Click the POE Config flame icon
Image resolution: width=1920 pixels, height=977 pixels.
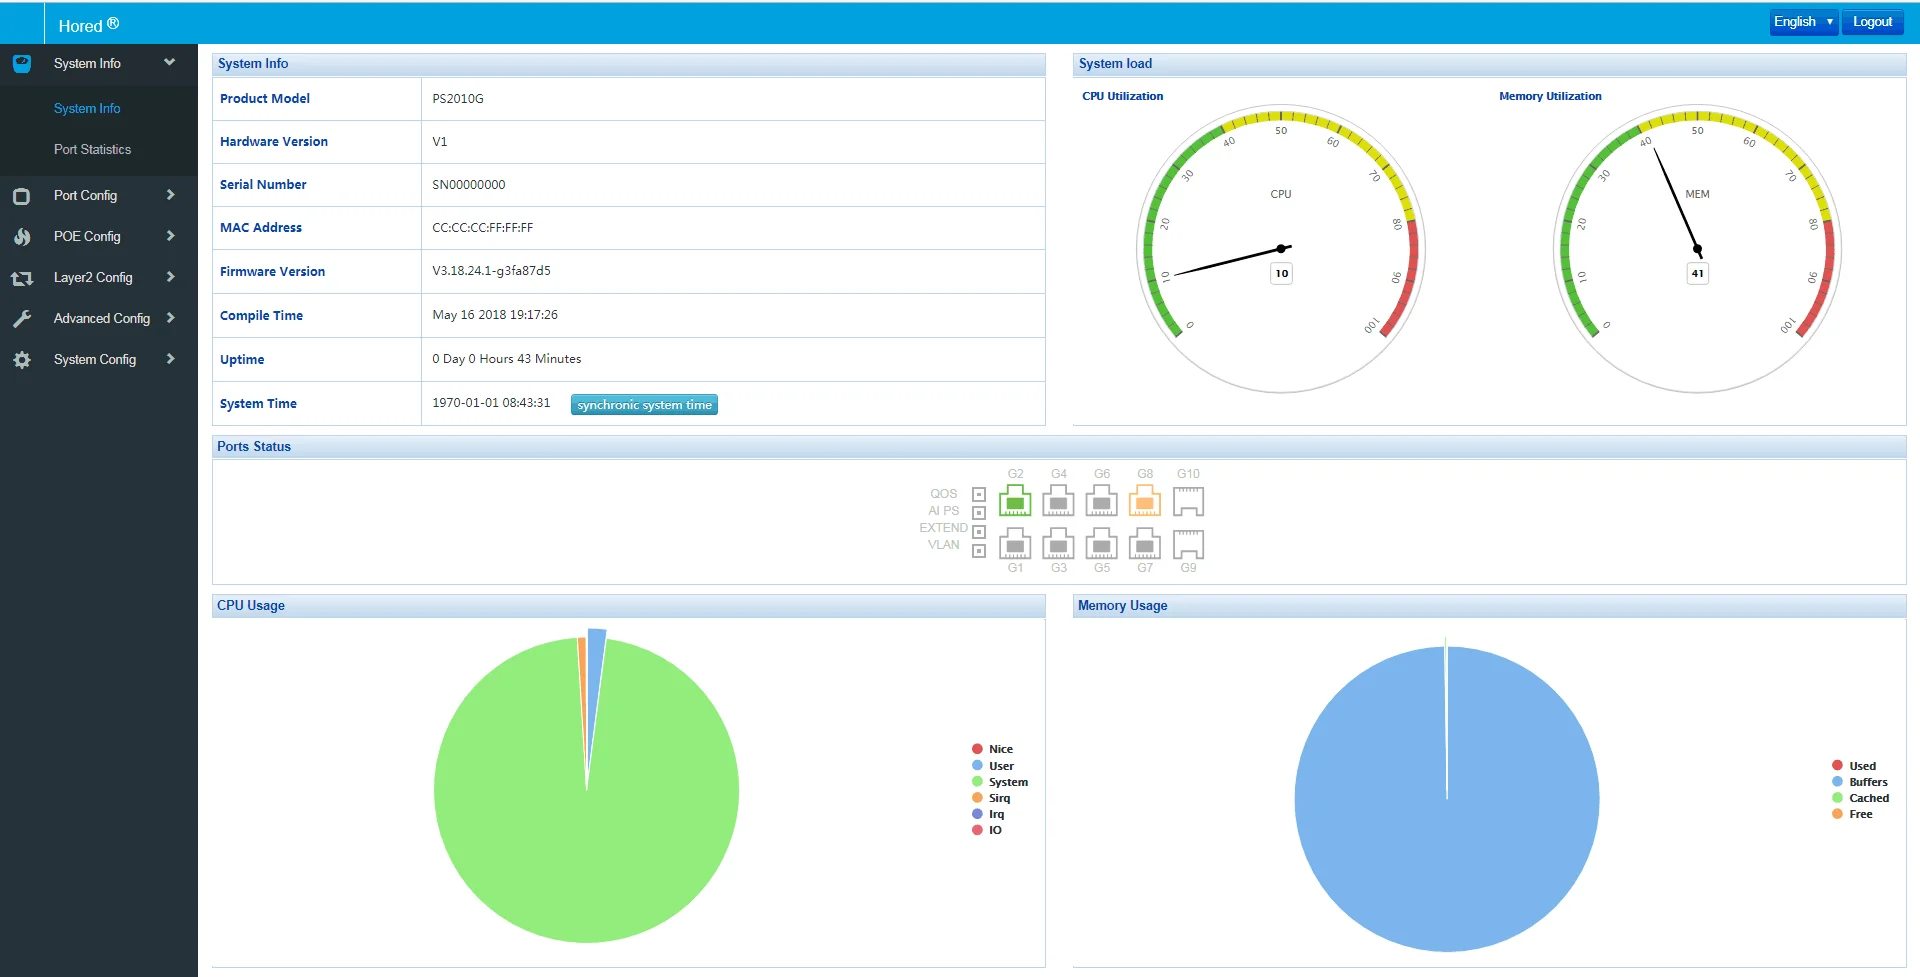click(22, 237)
